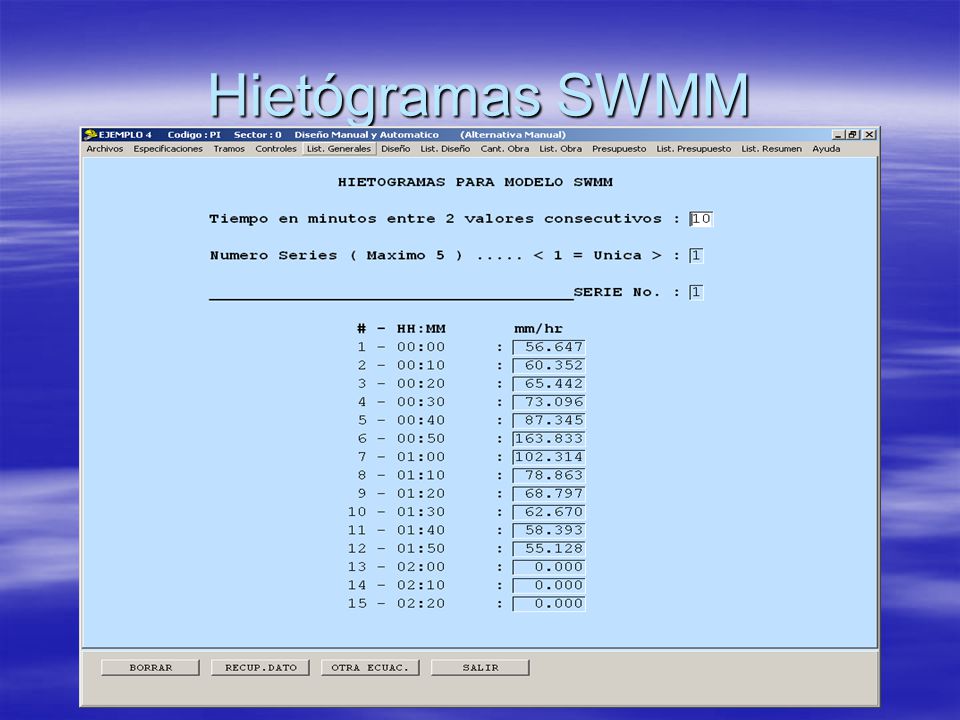
Task: Open the Ayuda menu
Action: point(826,149)
